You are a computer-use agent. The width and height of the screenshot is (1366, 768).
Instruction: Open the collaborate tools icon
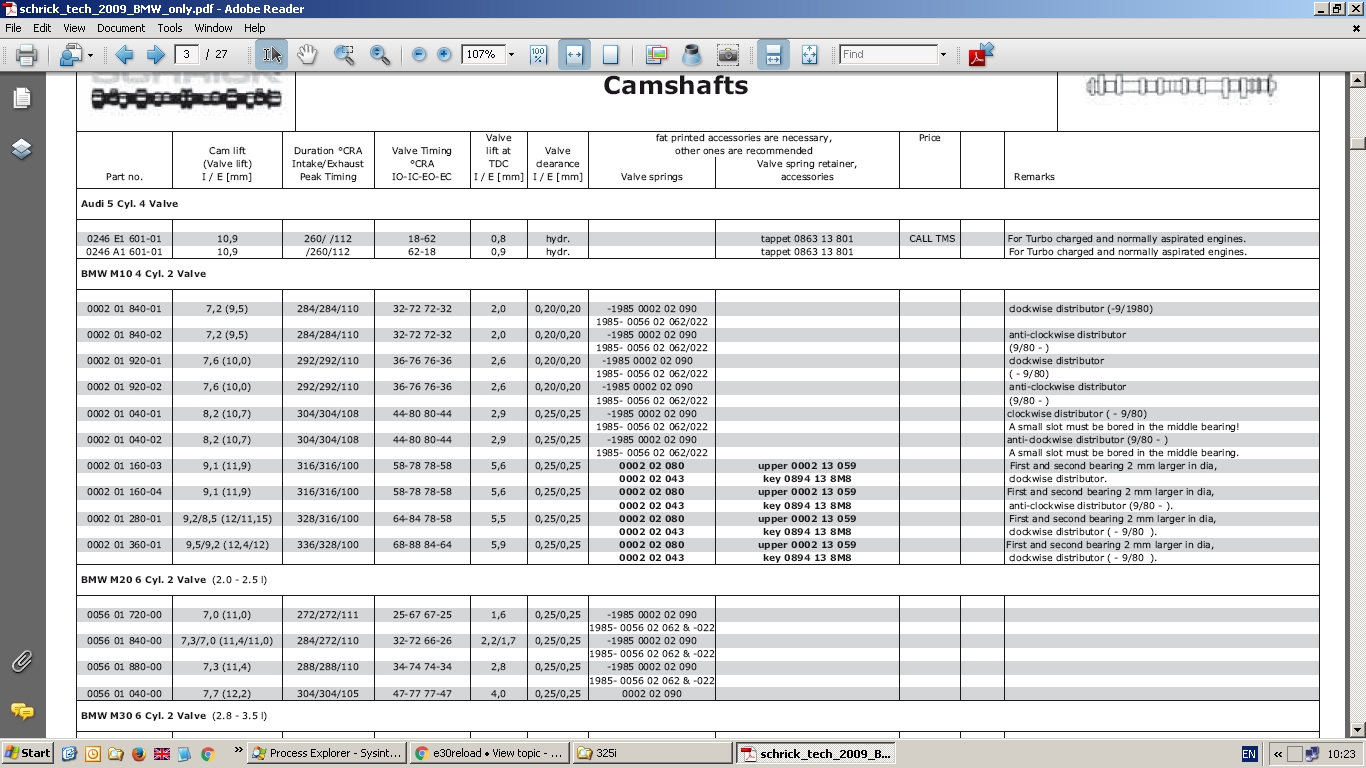[69, 55]
